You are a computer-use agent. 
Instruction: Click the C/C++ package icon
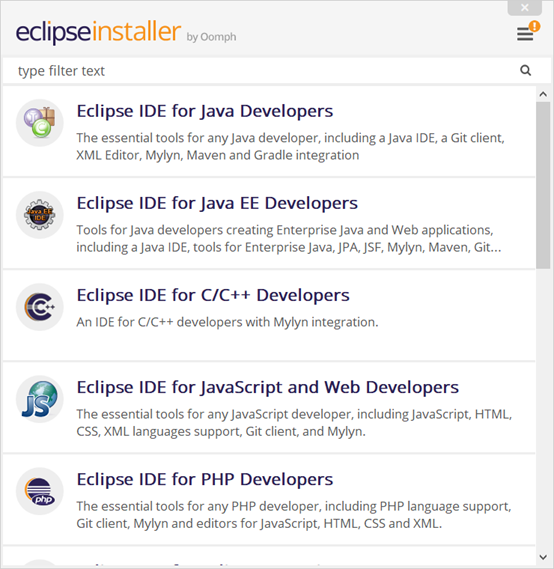pos(40,307)
